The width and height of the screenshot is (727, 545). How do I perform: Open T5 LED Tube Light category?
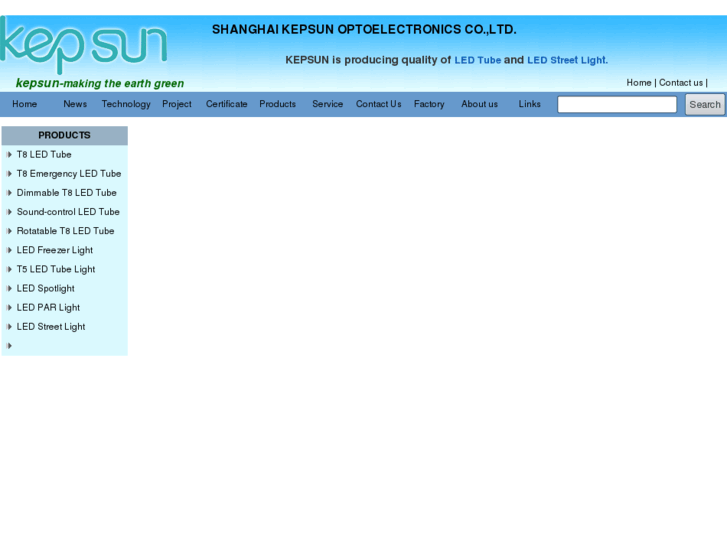coord(56,269)
